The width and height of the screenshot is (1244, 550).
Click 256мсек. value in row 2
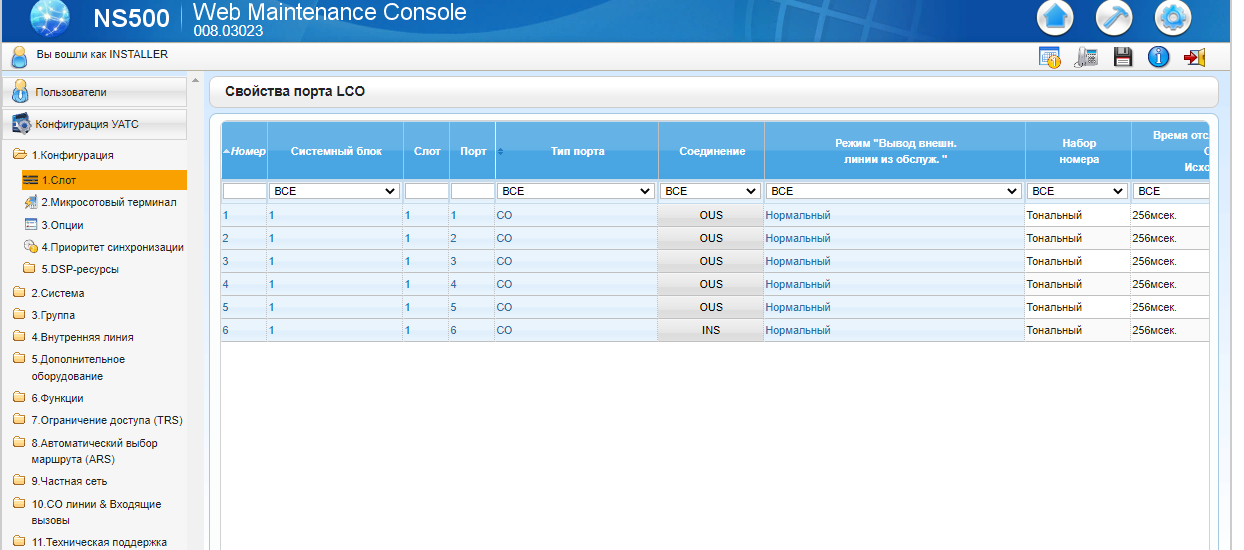coord(1154,238)
